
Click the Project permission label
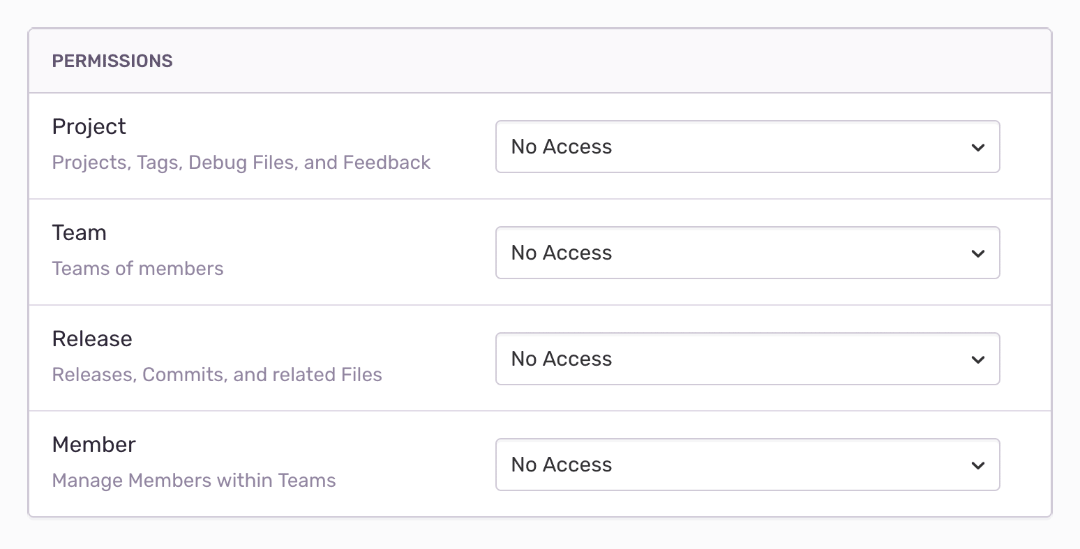[x=89, y=127]
